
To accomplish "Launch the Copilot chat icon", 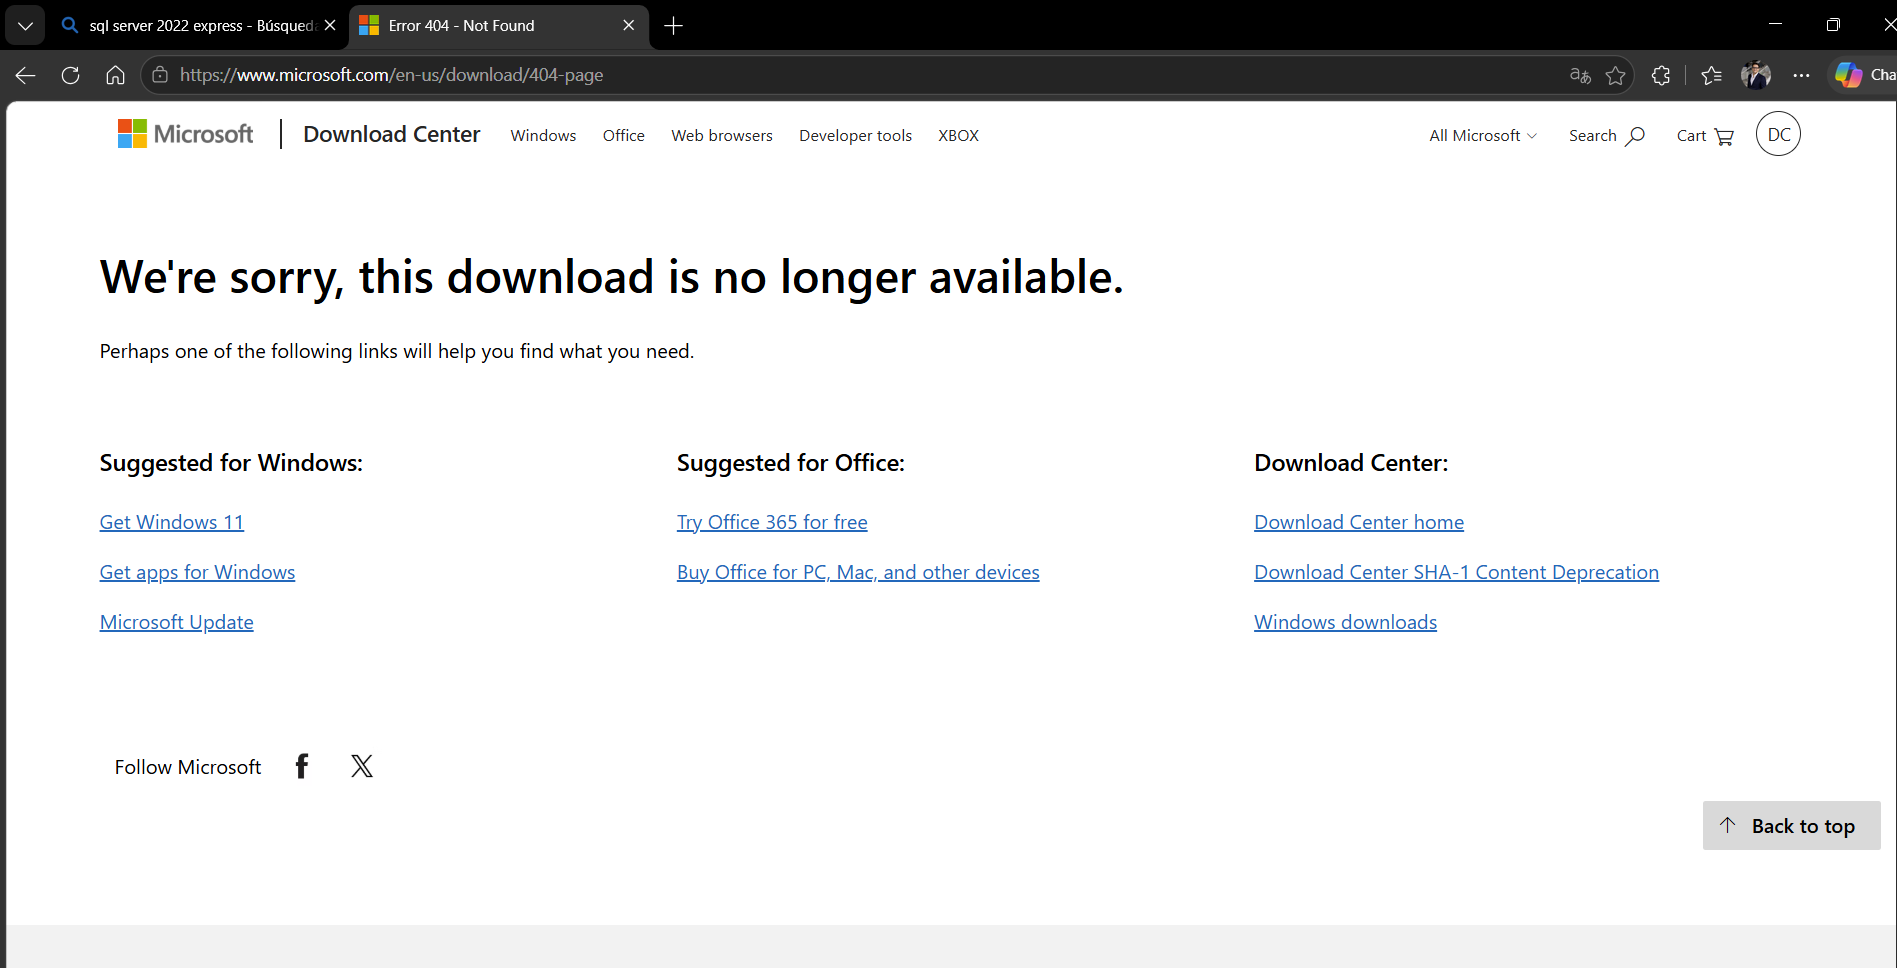I will (x=1849, y=75).
